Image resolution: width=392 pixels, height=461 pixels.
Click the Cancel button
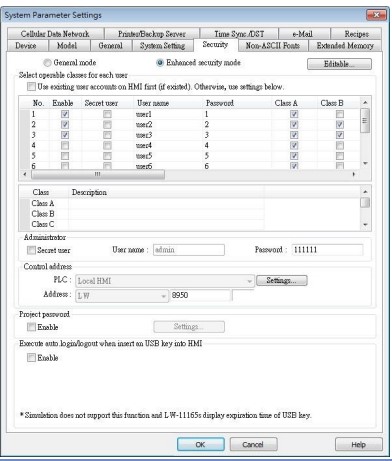click(x=253, y=445)
